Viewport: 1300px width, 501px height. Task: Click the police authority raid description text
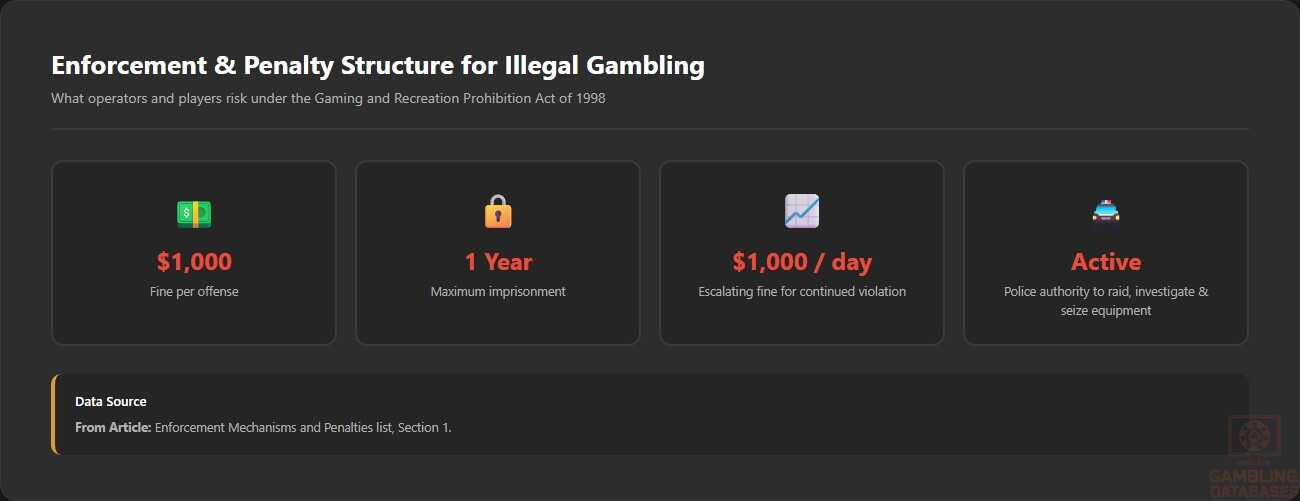tap(1106, 301)
